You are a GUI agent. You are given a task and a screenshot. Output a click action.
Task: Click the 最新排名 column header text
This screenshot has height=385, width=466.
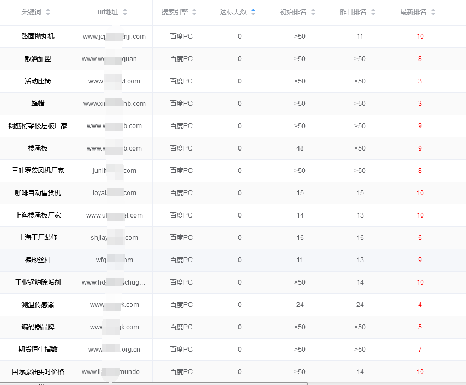pyautogui.click(x=413, y=12)
